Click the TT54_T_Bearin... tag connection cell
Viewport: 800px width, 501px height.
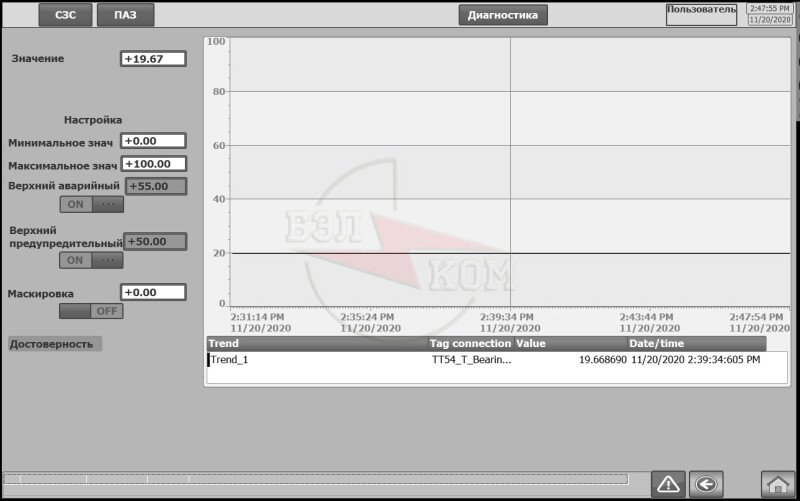[471, 360]
